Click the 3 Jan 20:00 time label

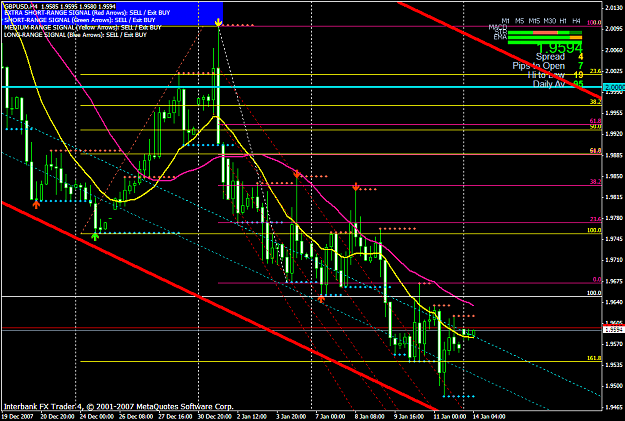(x=291, y=417)
